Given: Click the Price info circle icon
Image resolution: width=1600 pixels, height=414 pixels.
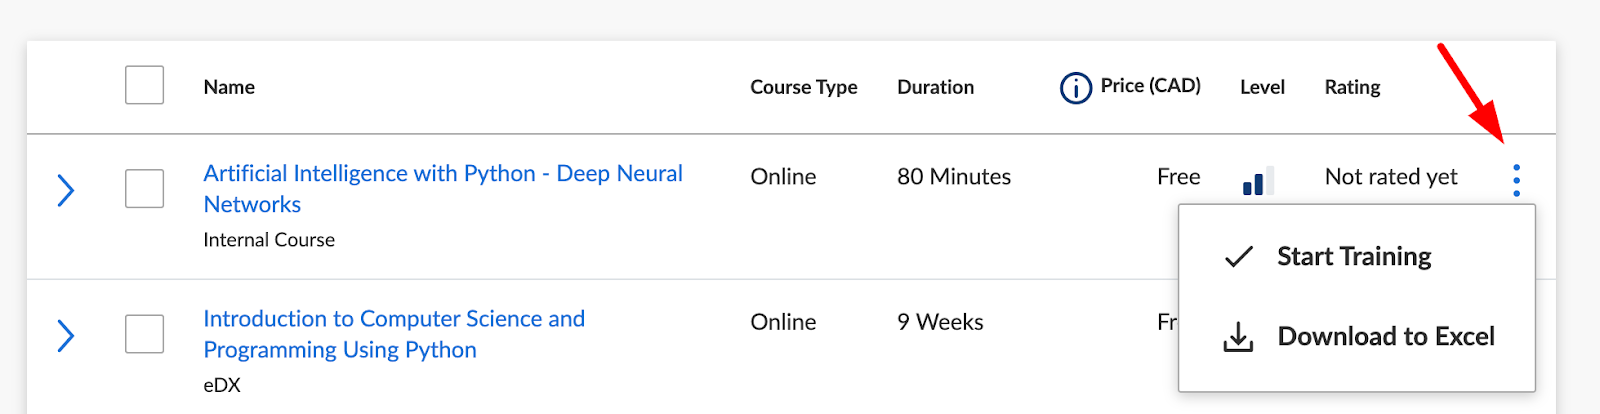Looking at the screenshot, I should pyautogui.click(x=1075, y=88).
